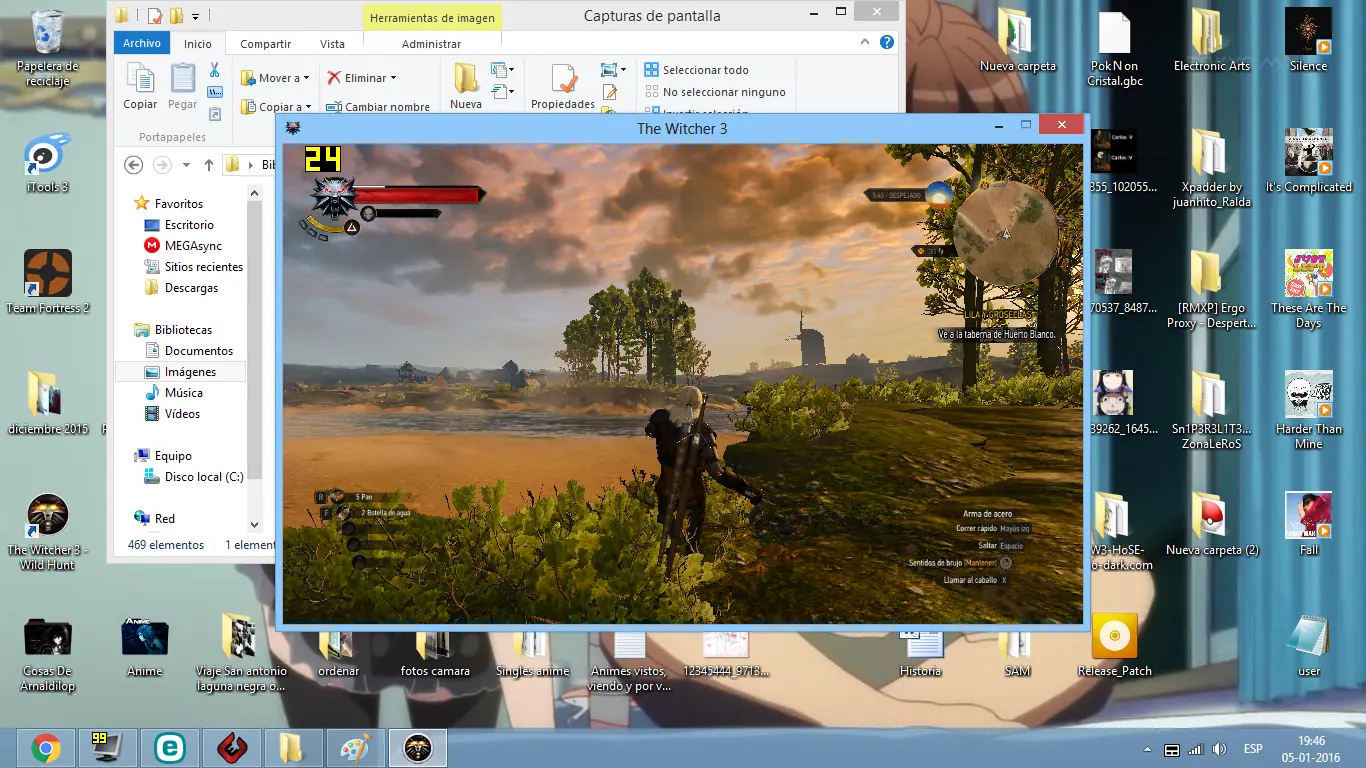Switch to the Administrar ribbon tab
The height and width of the screenshot is (768, 1366).
(431, 44)
